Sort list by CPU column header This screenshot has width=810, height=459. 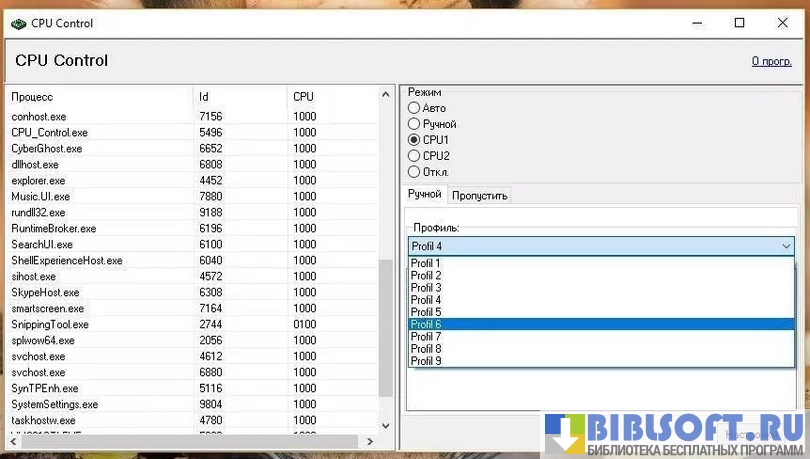(x=303, y=97)
